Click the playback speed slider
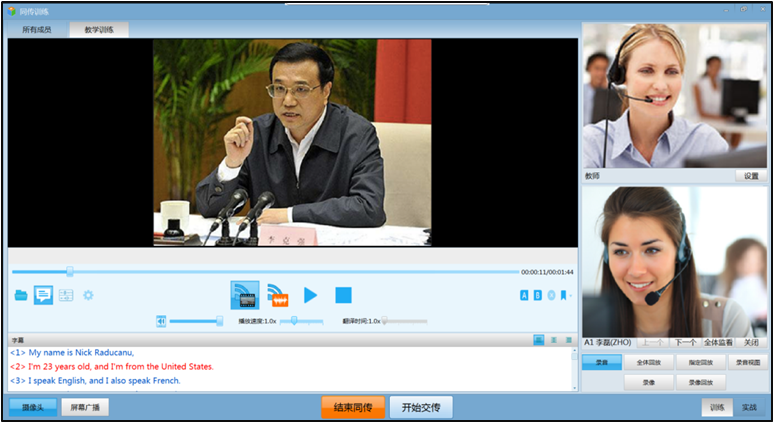 point(302,321)
